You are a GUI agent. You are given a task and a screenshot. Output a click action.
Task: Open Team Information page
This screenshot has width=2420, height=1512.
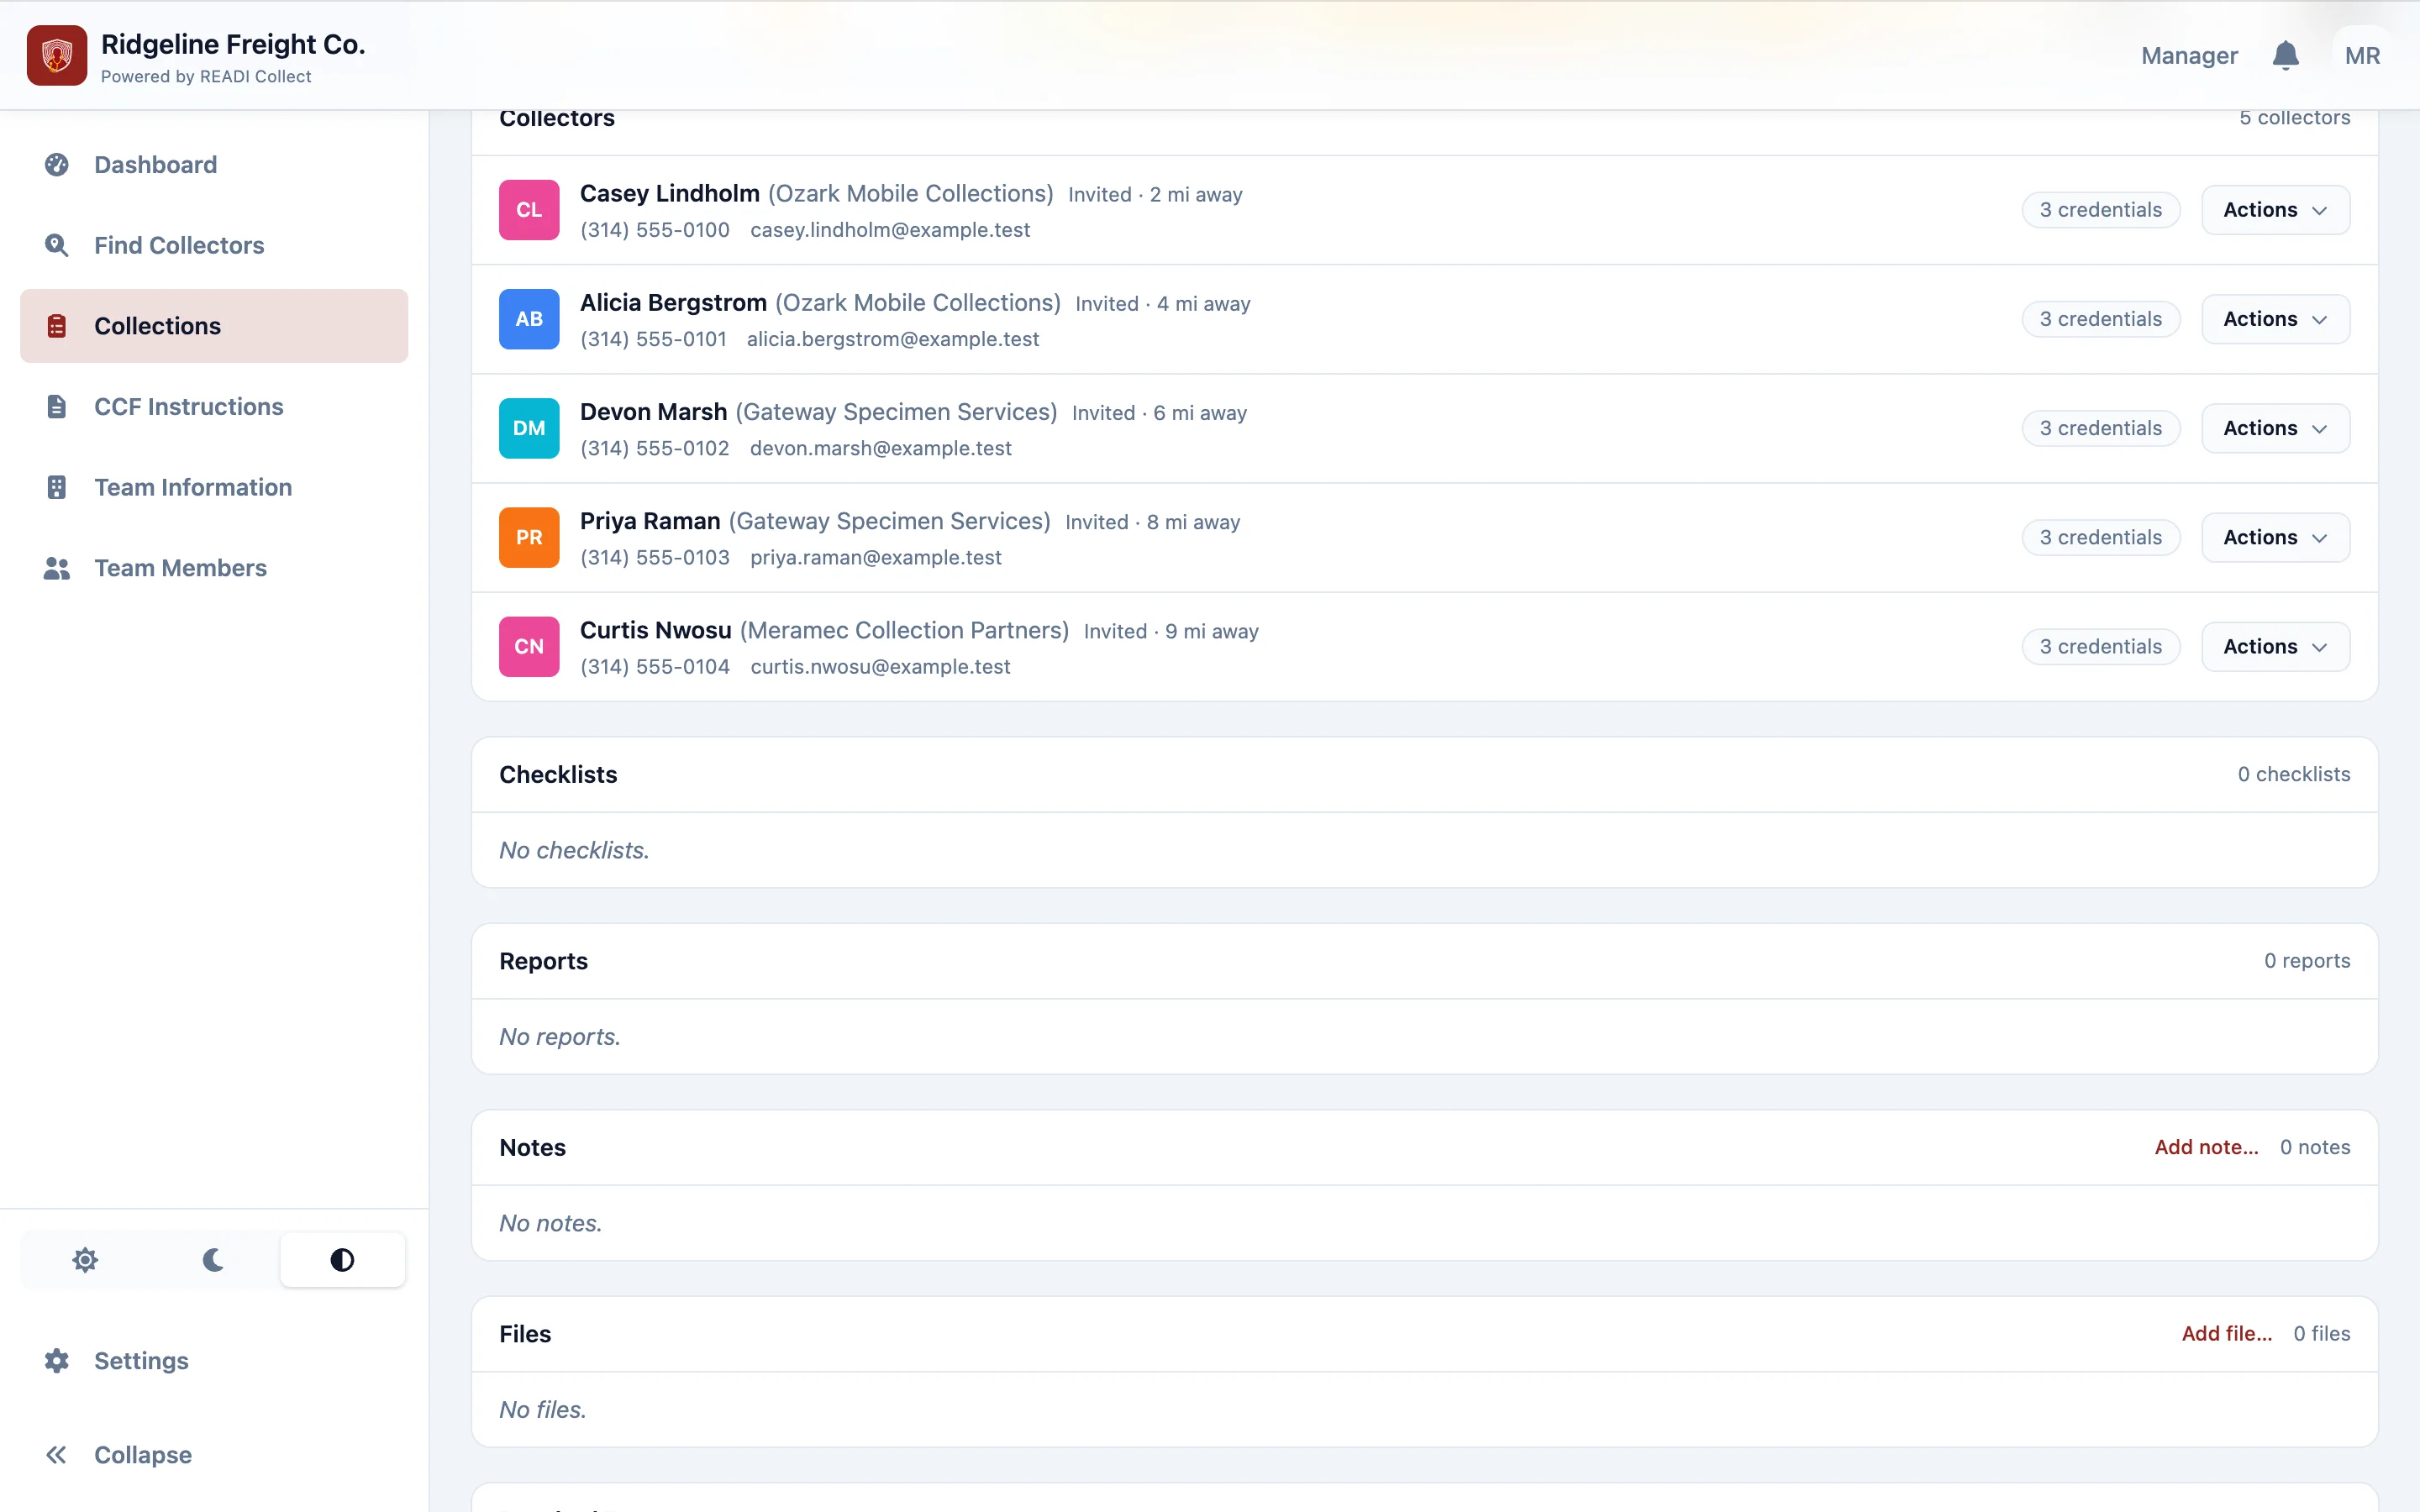214,487
